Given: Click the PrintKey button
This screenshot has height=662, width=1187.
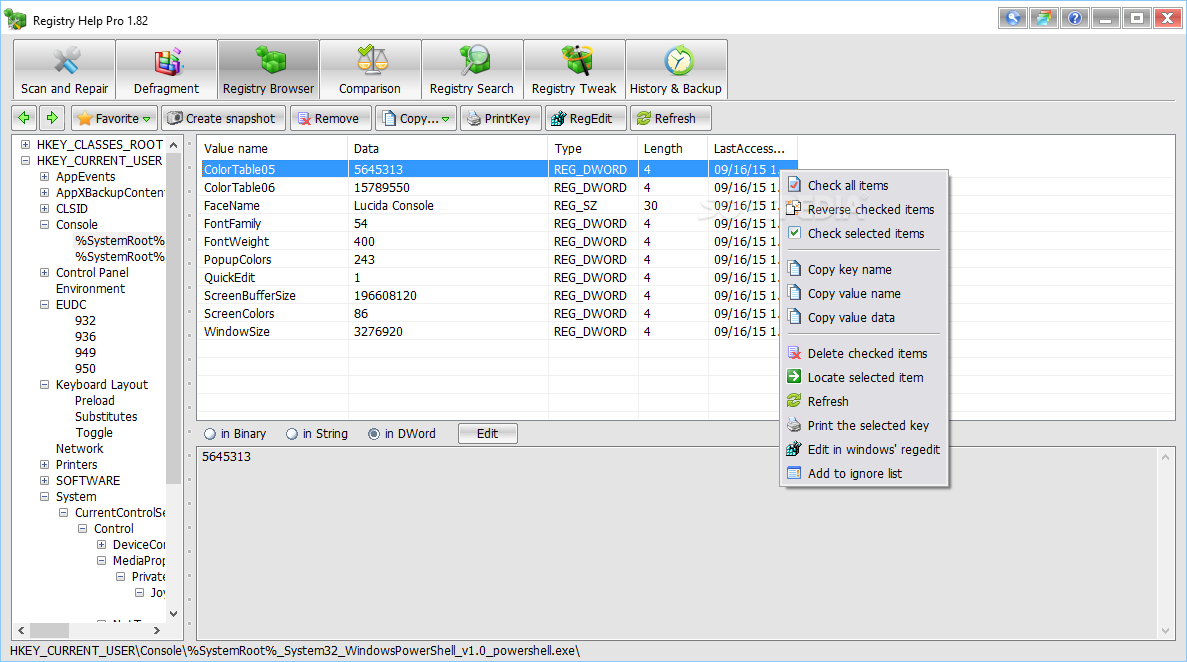Looking at the screenshot, I should pos(500,118).
